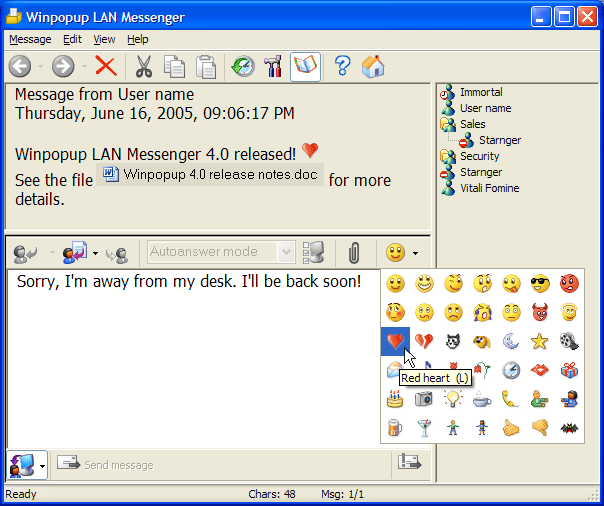Viewport: 604px width, 506px height.
Task: Insert the red lips kiss emoticon
Action: point(540,370)
